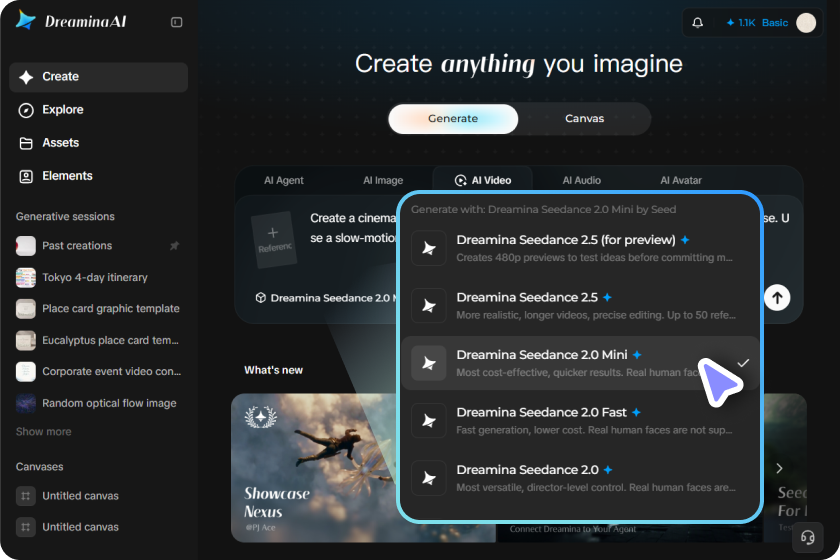This screenshot has height=560, width=840.
Task: Click the prompt text input area
Action: (354, 228)
